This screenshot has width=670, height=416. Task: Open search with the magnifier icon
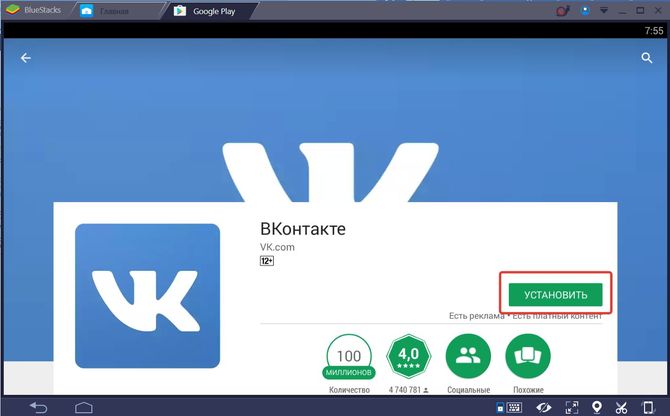647,58
